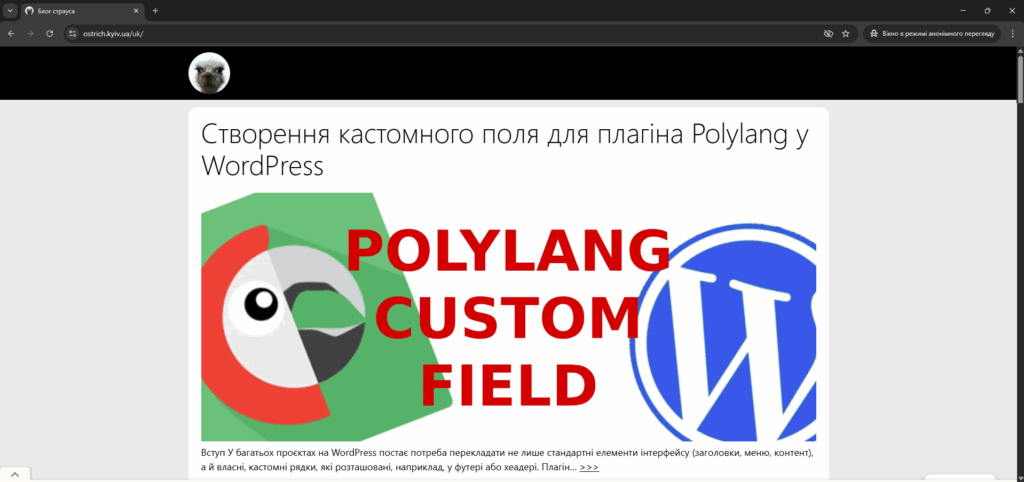Minimize the browser window

963,11
